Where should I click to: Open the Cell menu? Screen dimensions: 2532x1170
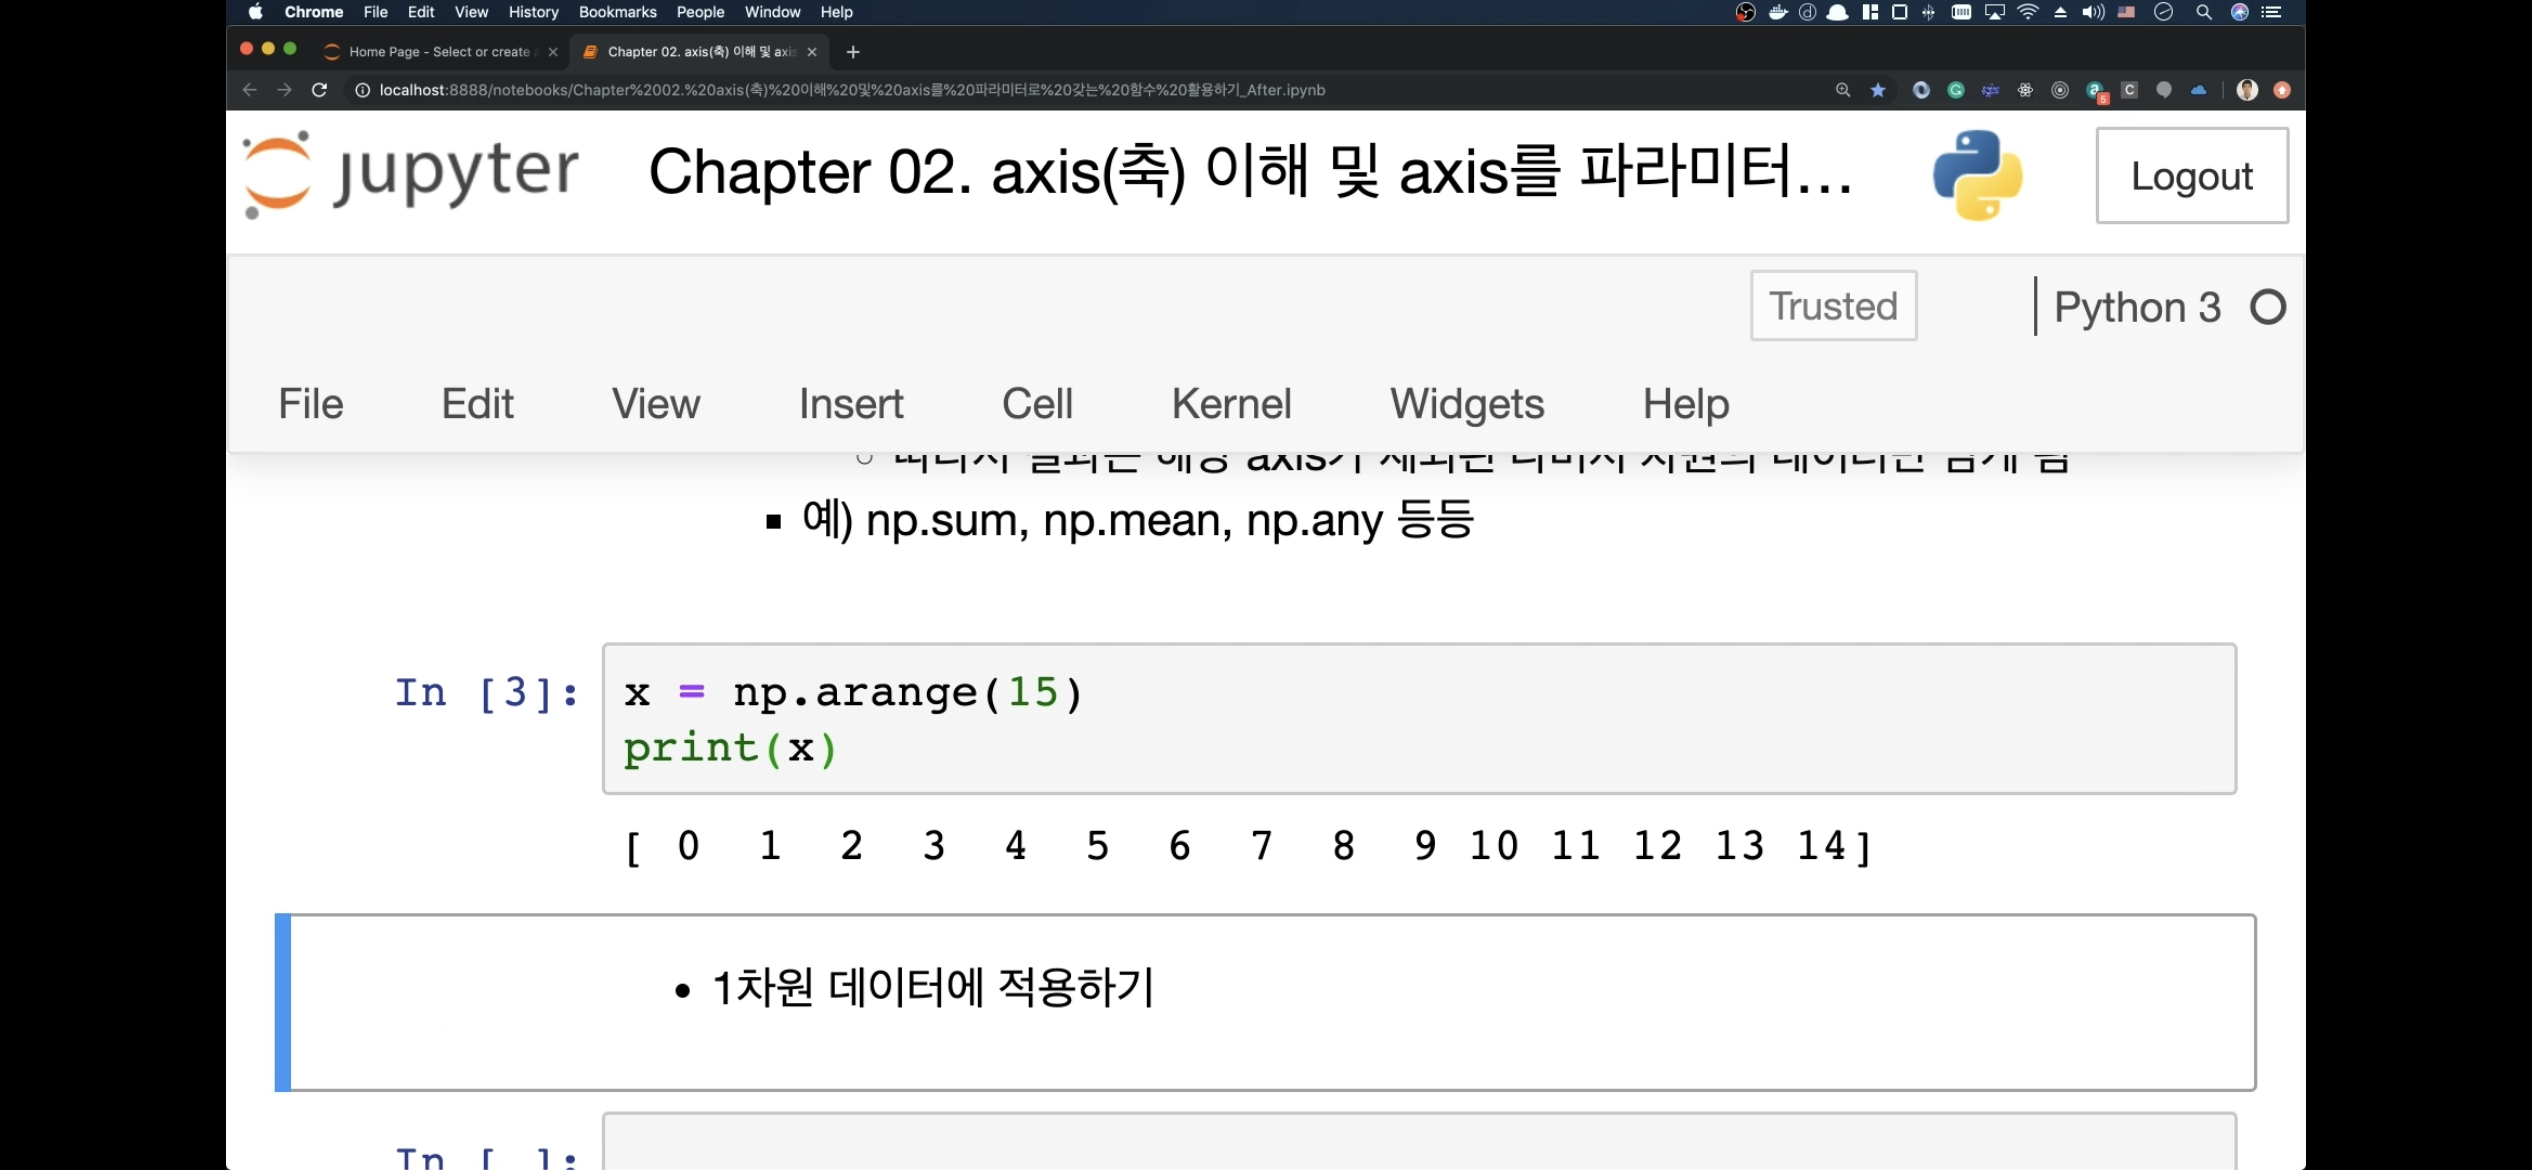pos(1037,404)
